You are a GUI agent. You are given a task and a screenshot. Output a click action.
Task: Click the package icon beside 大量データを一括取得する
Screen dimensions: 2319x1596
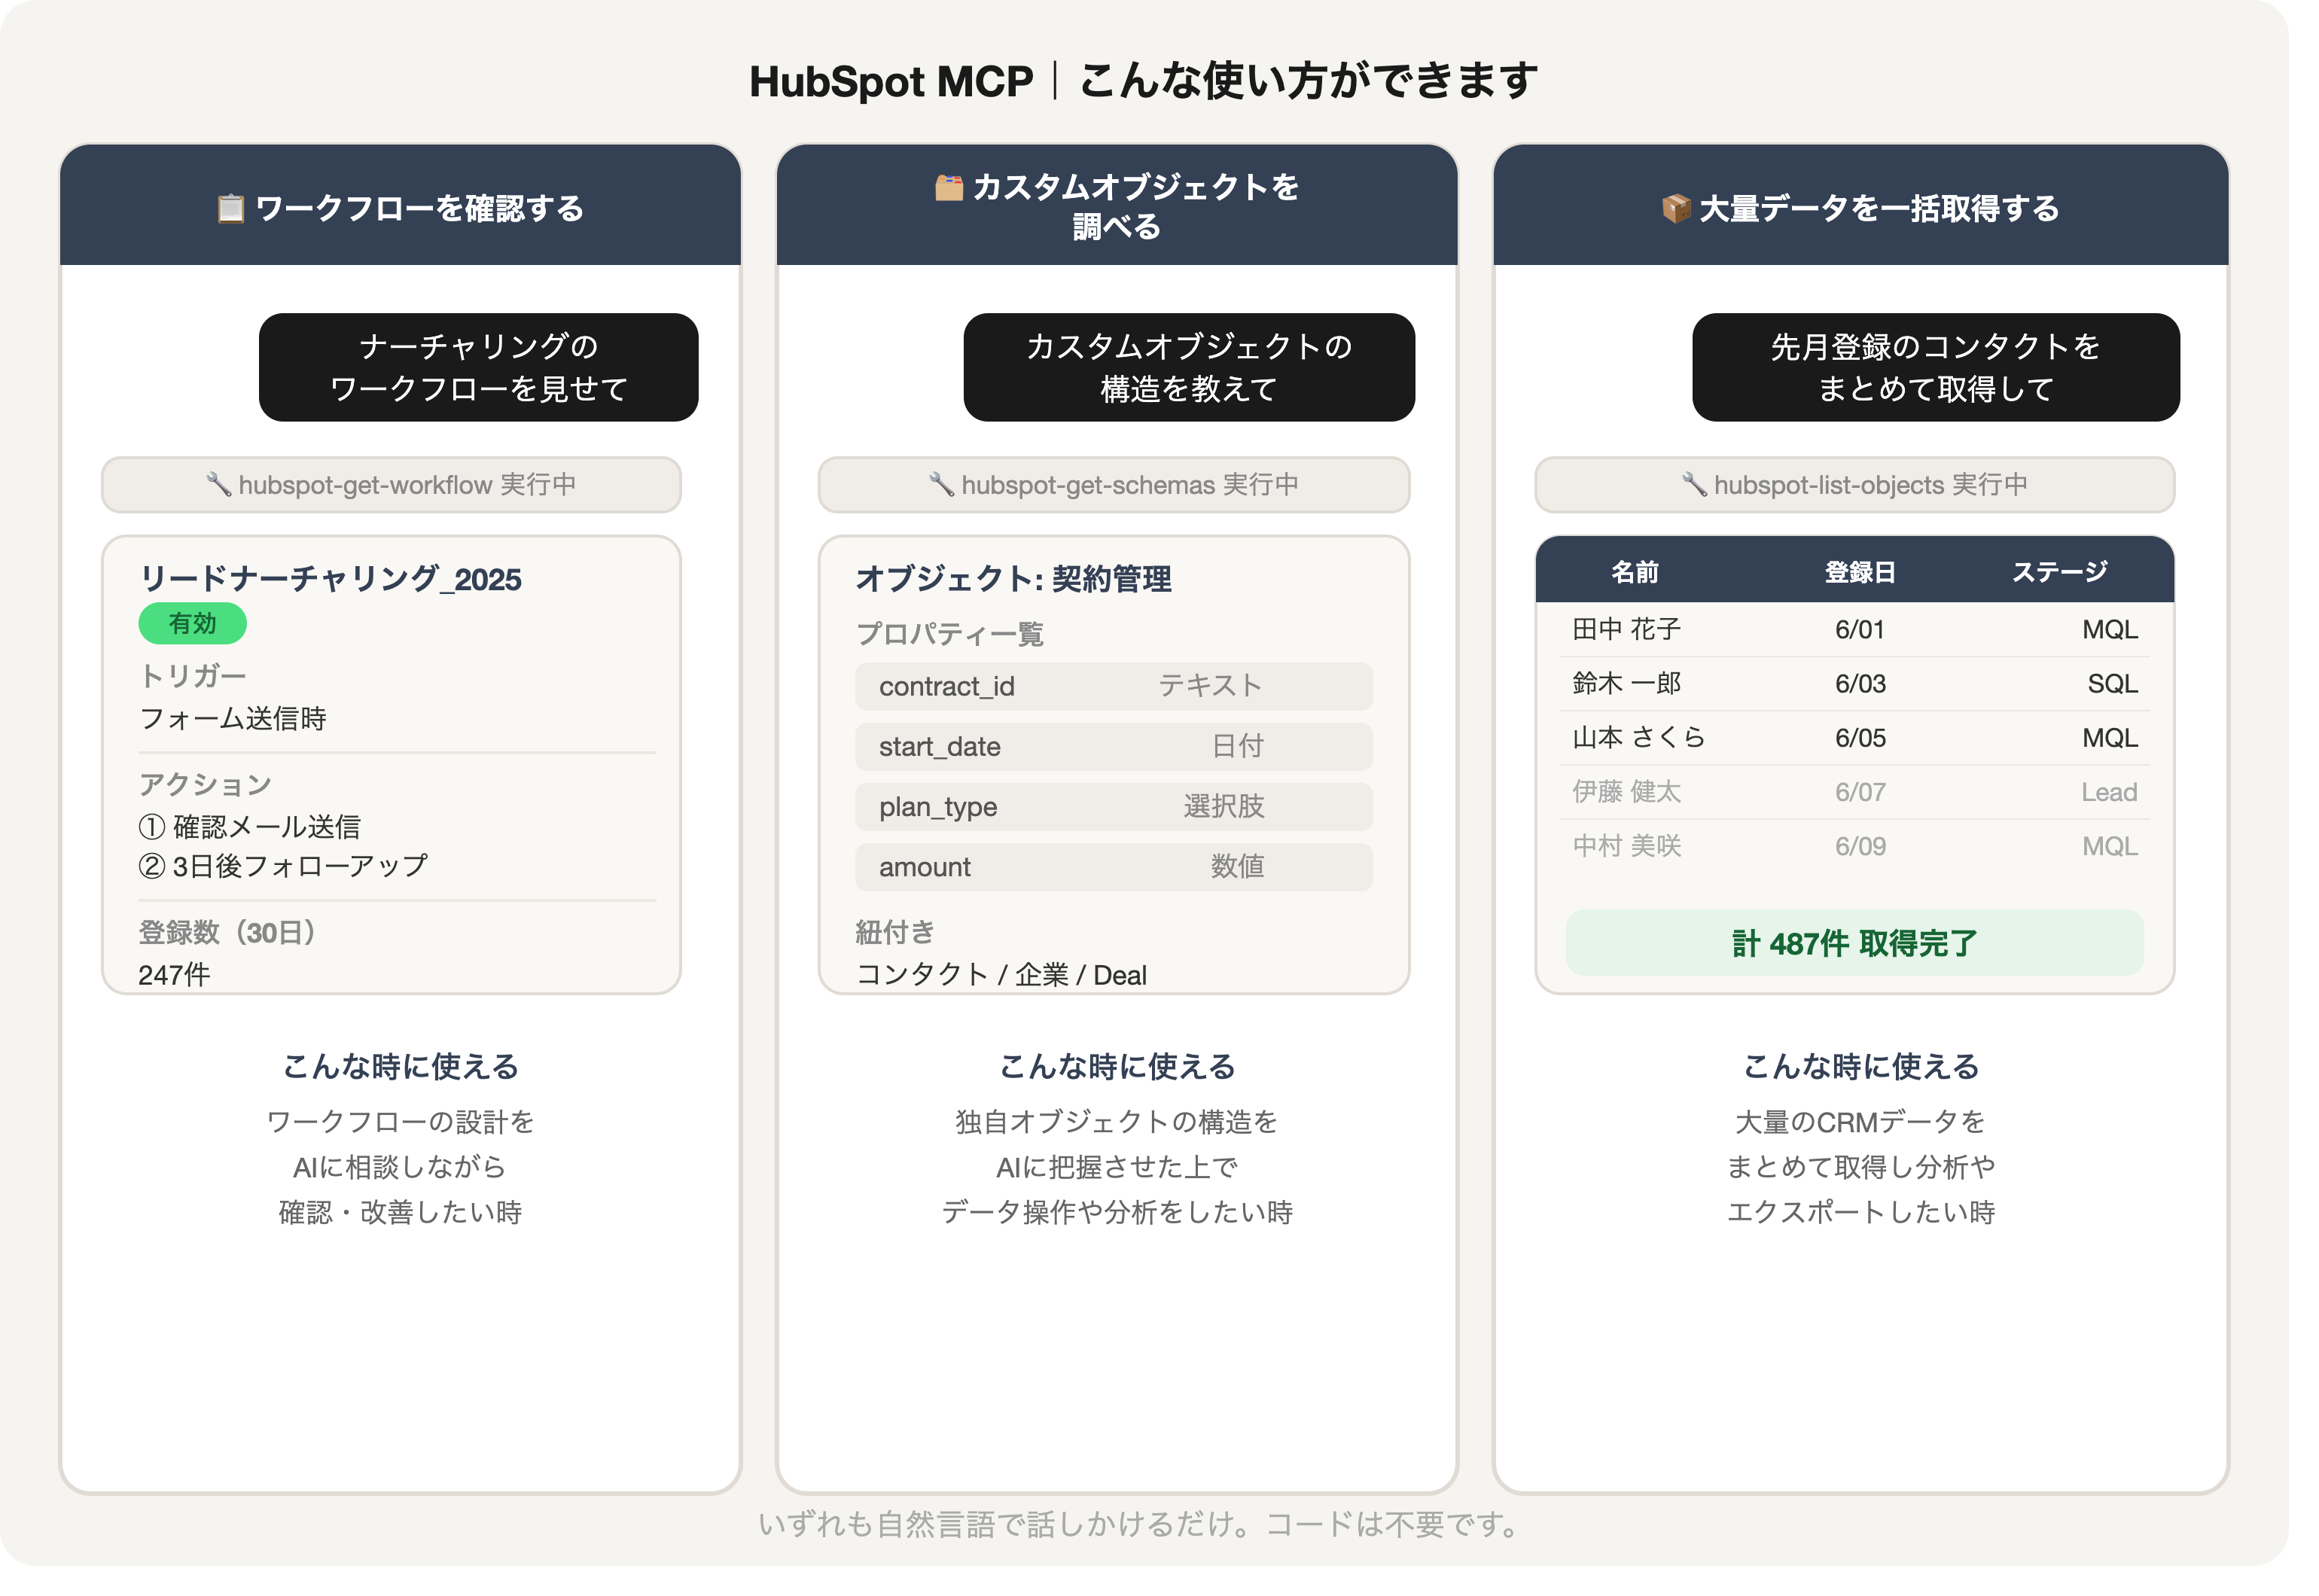pos(1675,209)
